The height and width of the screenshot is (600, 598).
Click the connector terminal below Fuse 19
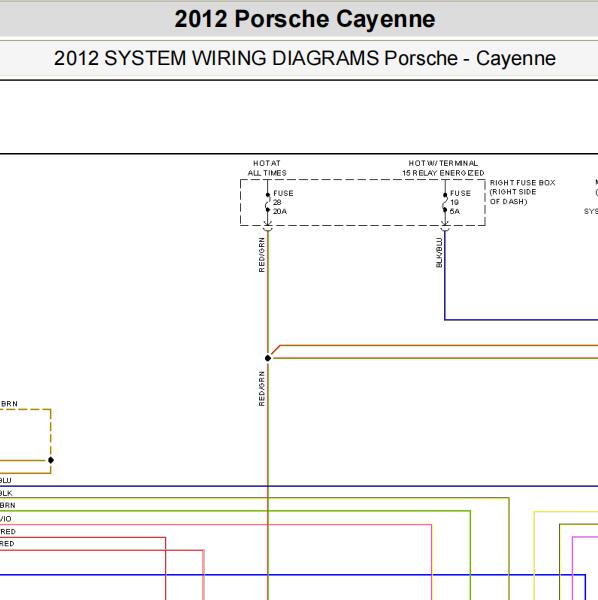coord(445,228)
